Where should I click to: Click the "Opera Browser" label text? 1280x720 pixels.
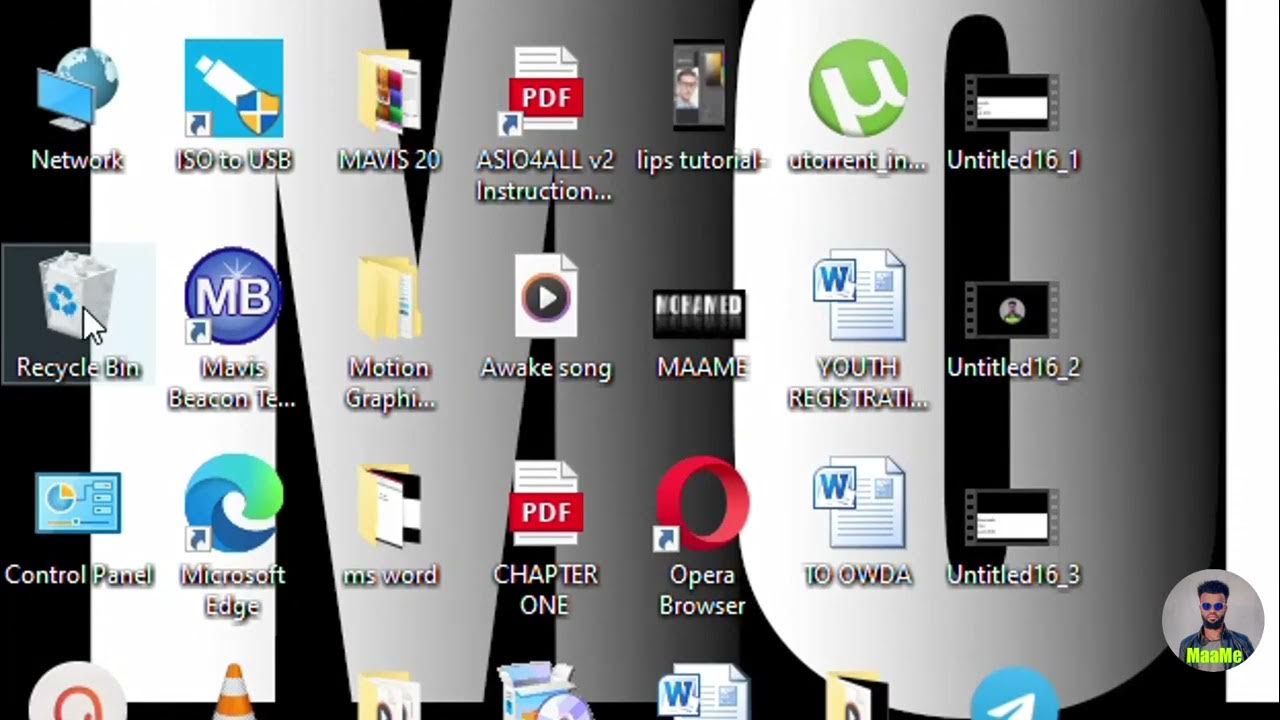pos(702,590)
